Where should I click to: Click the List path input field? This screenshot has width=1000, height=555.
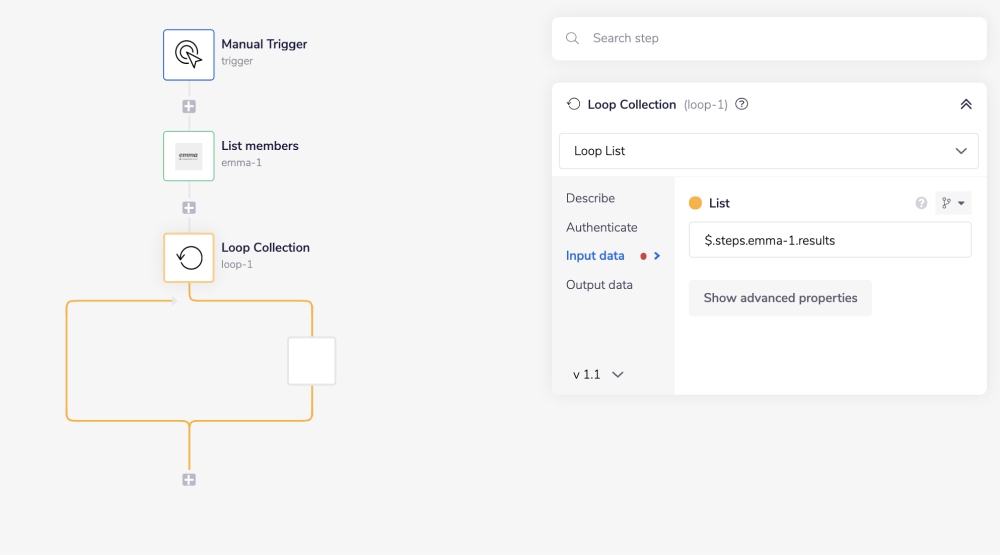(x=830, y=240)
